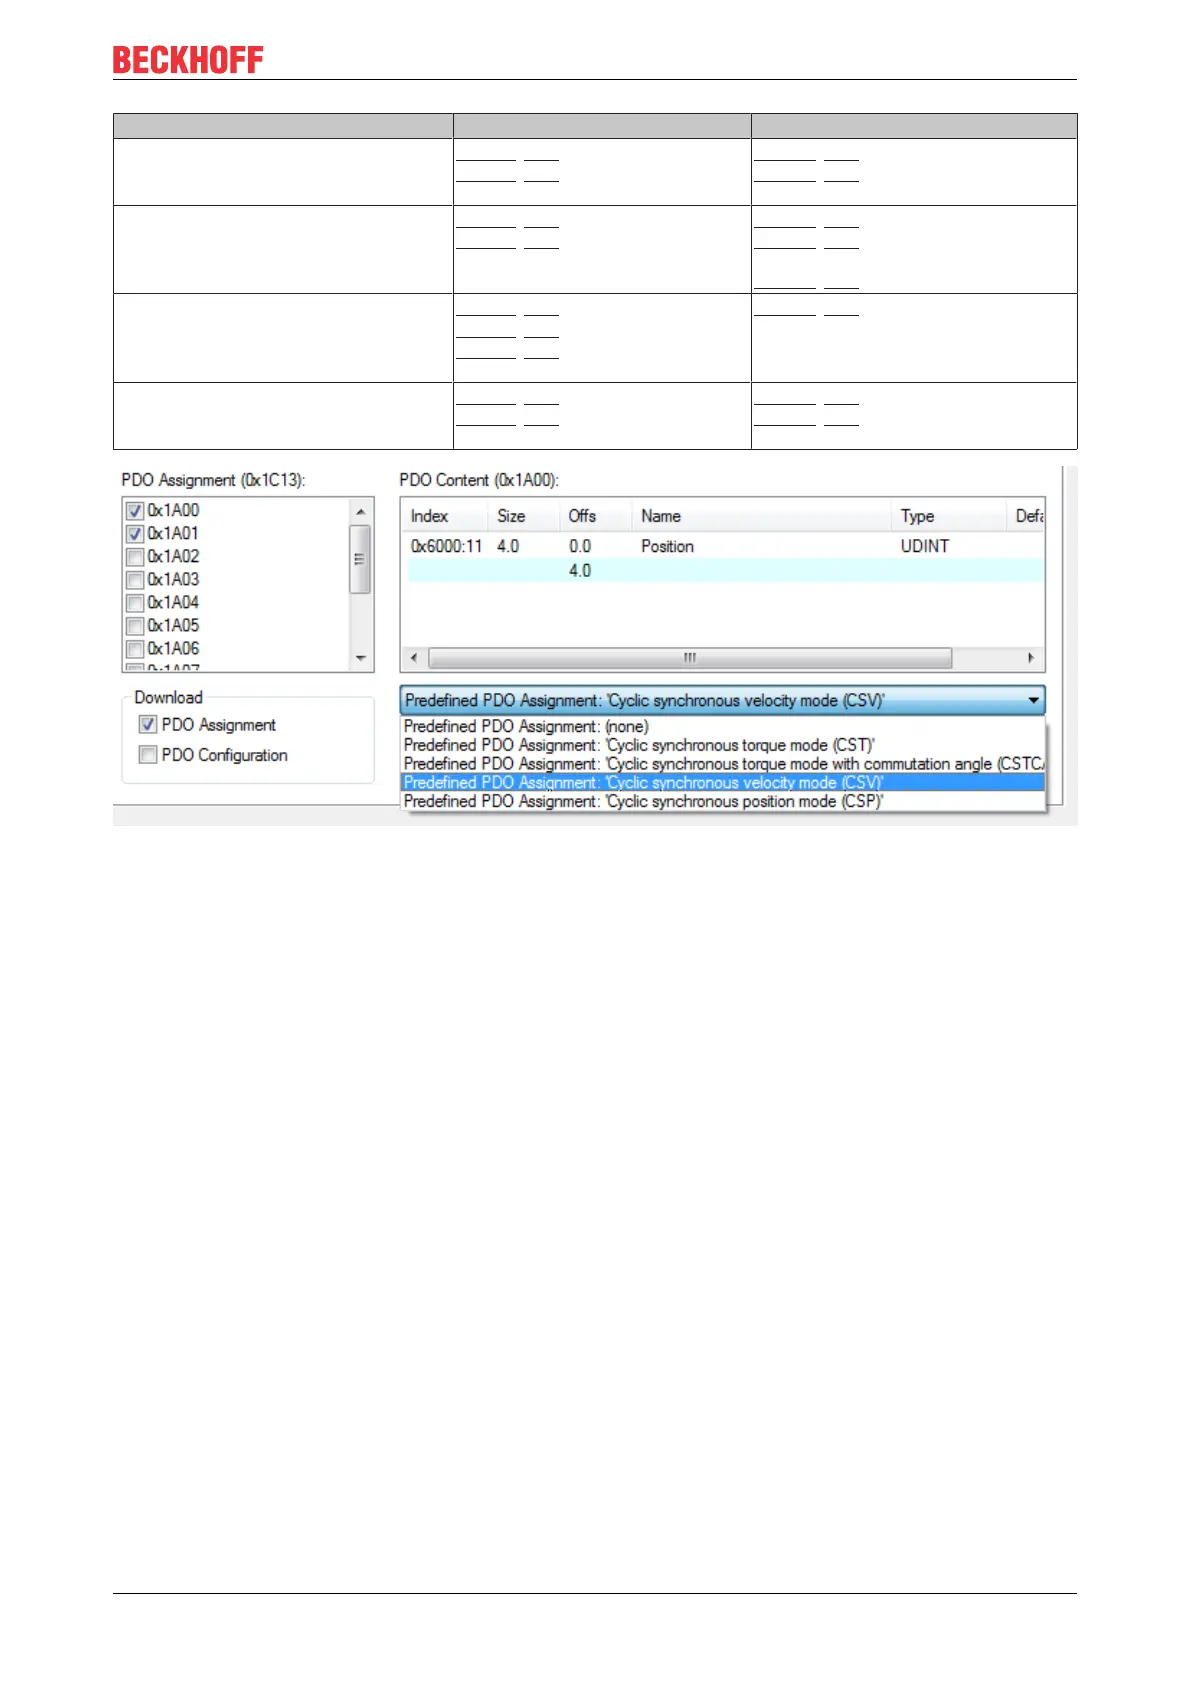Click the Beckhoff logo
The width and height of the screenshot is (1191, 1684).
click(x=188, y=60)
